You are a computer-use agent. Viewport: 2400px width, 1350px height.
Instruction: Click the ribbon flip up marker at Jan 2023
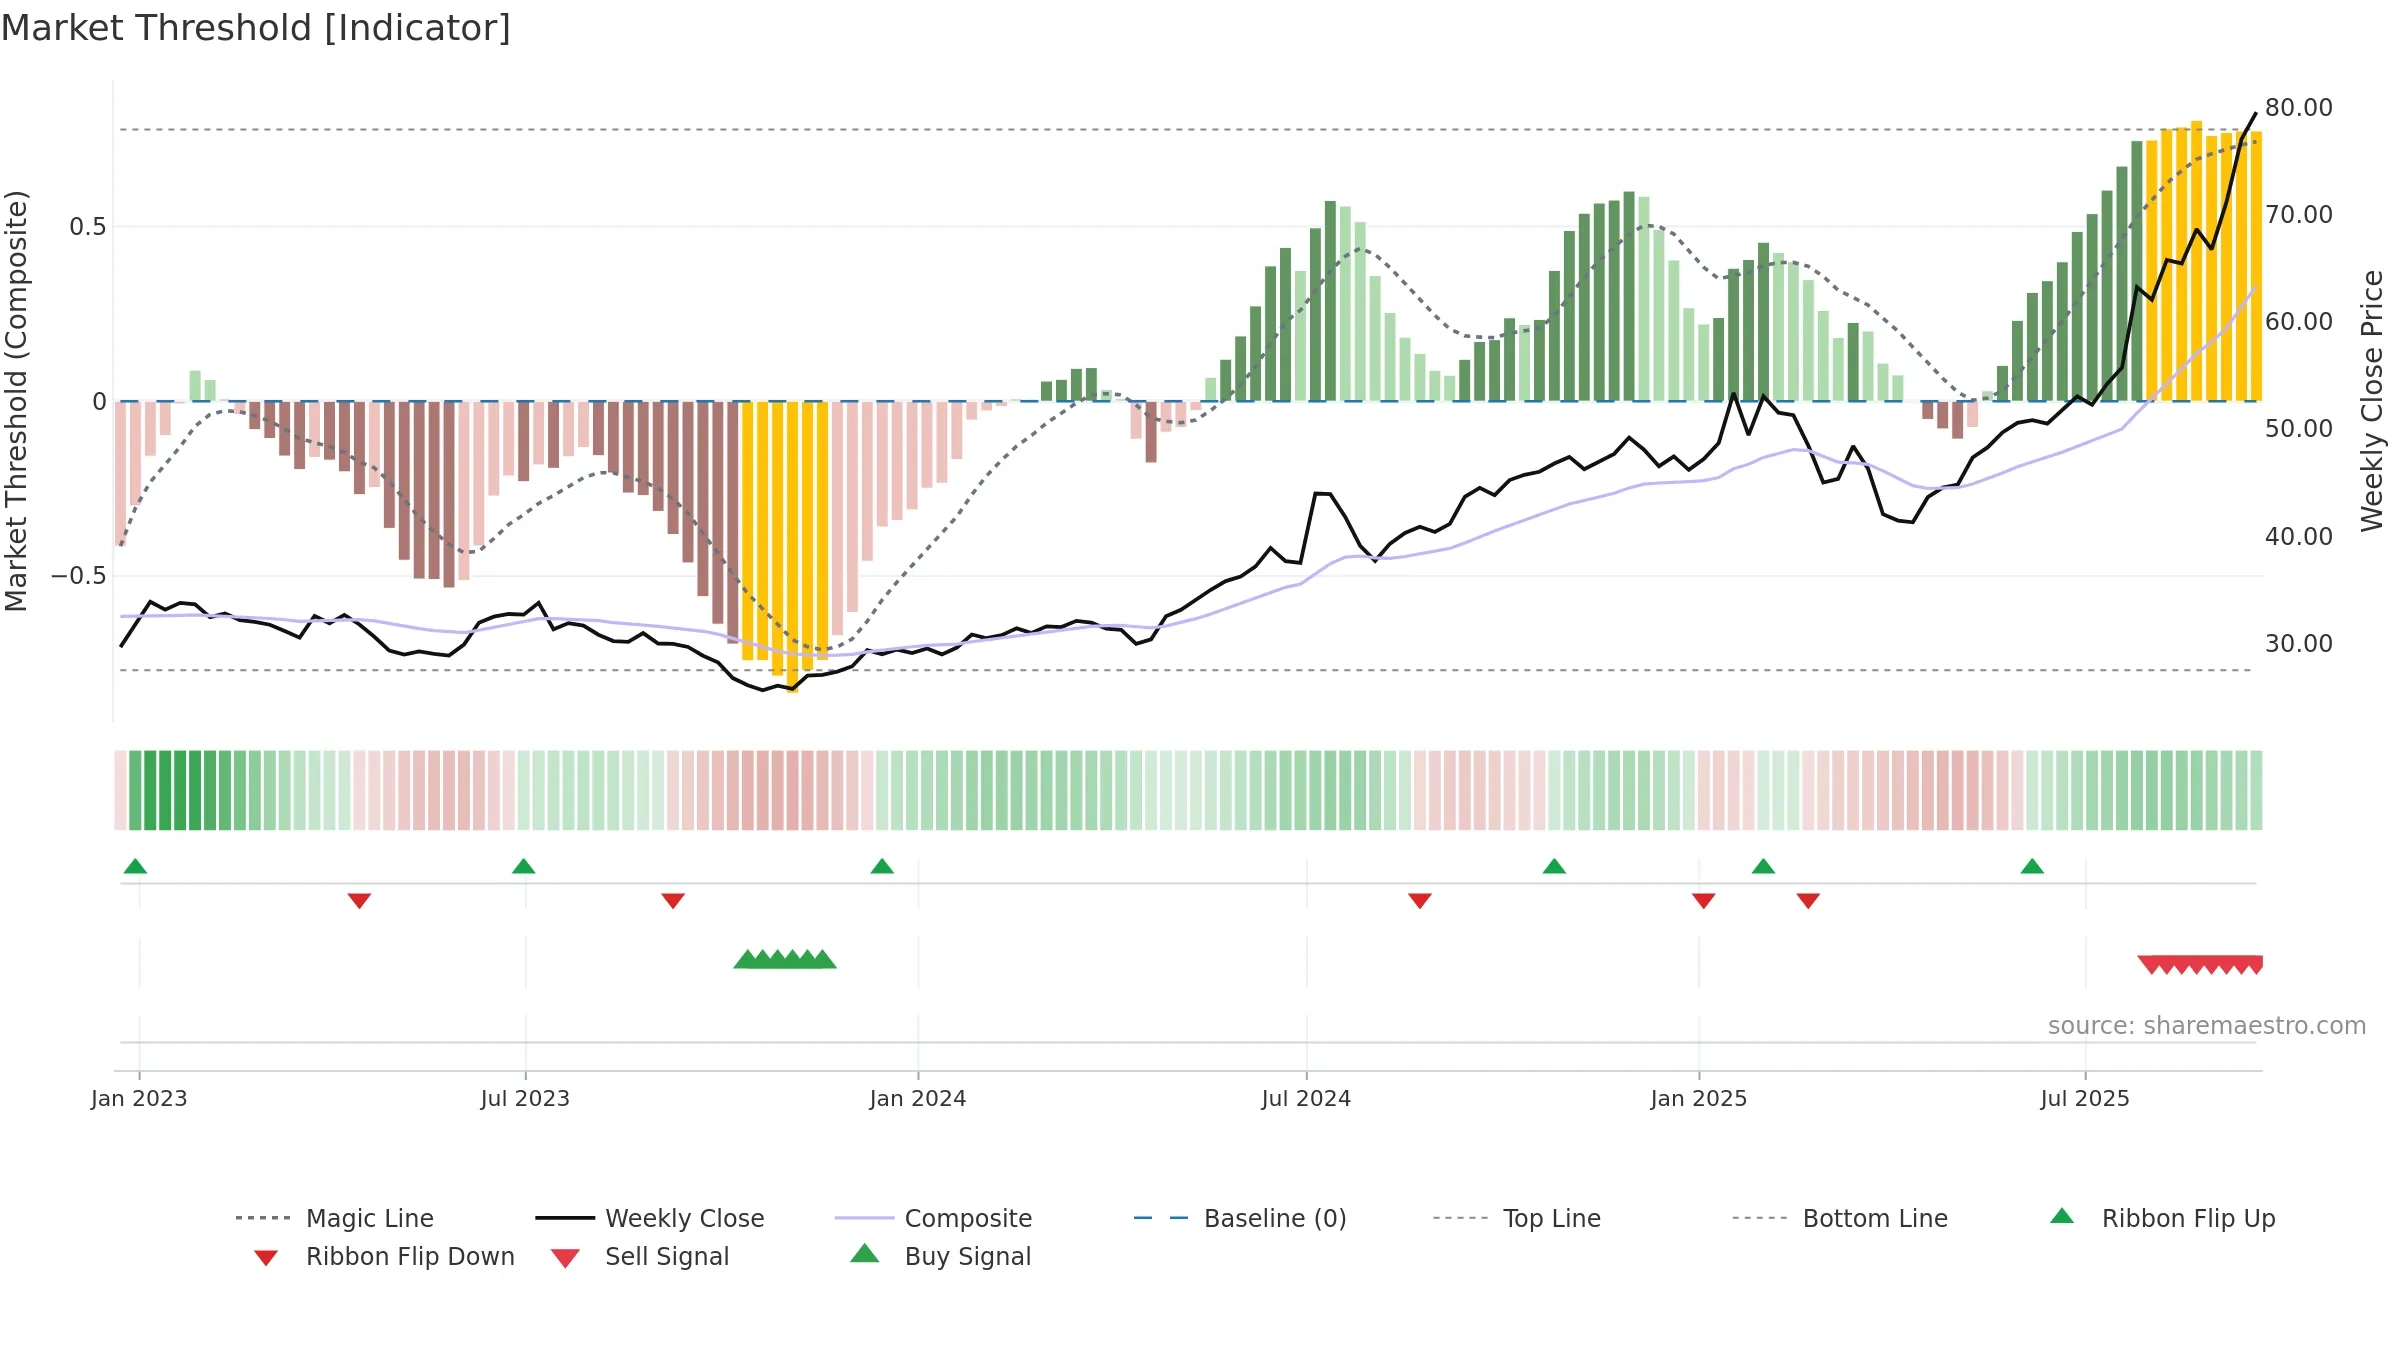[135, 866]
